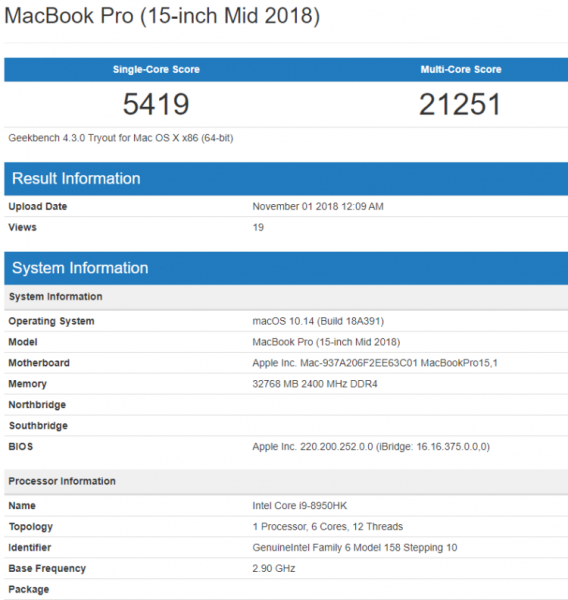The height and width of the screenshot is (600, 568).
Task: Click the Base Frequency label
Action: coord(47,569)
